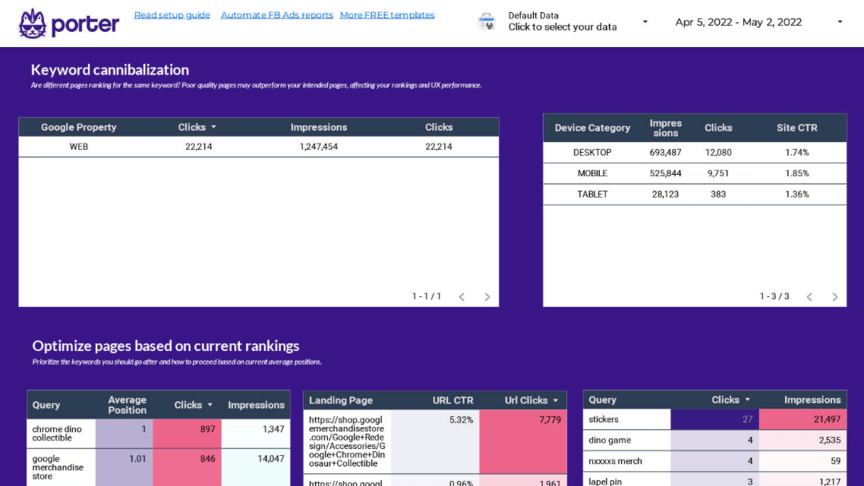Click the 7,779 Url Clicks cell
Screen dimensions: 864x486
pos(522,441)
